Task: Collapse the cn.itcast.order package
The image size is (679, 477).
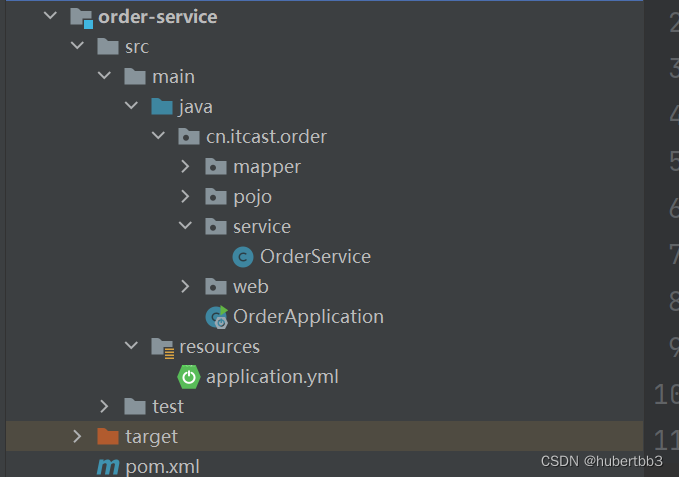Action: (x=158, y=135)
